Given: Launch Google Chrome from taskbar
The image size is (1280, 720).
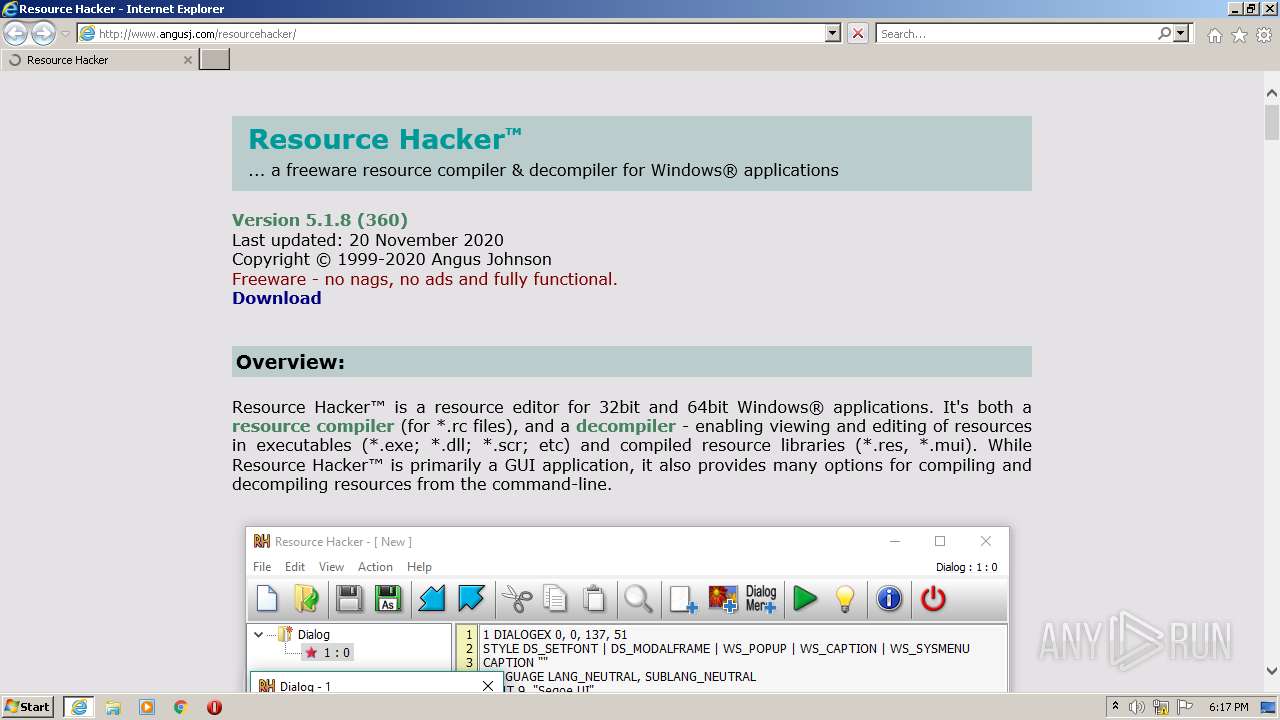Looking at the screenshot, I should point(181,707).
